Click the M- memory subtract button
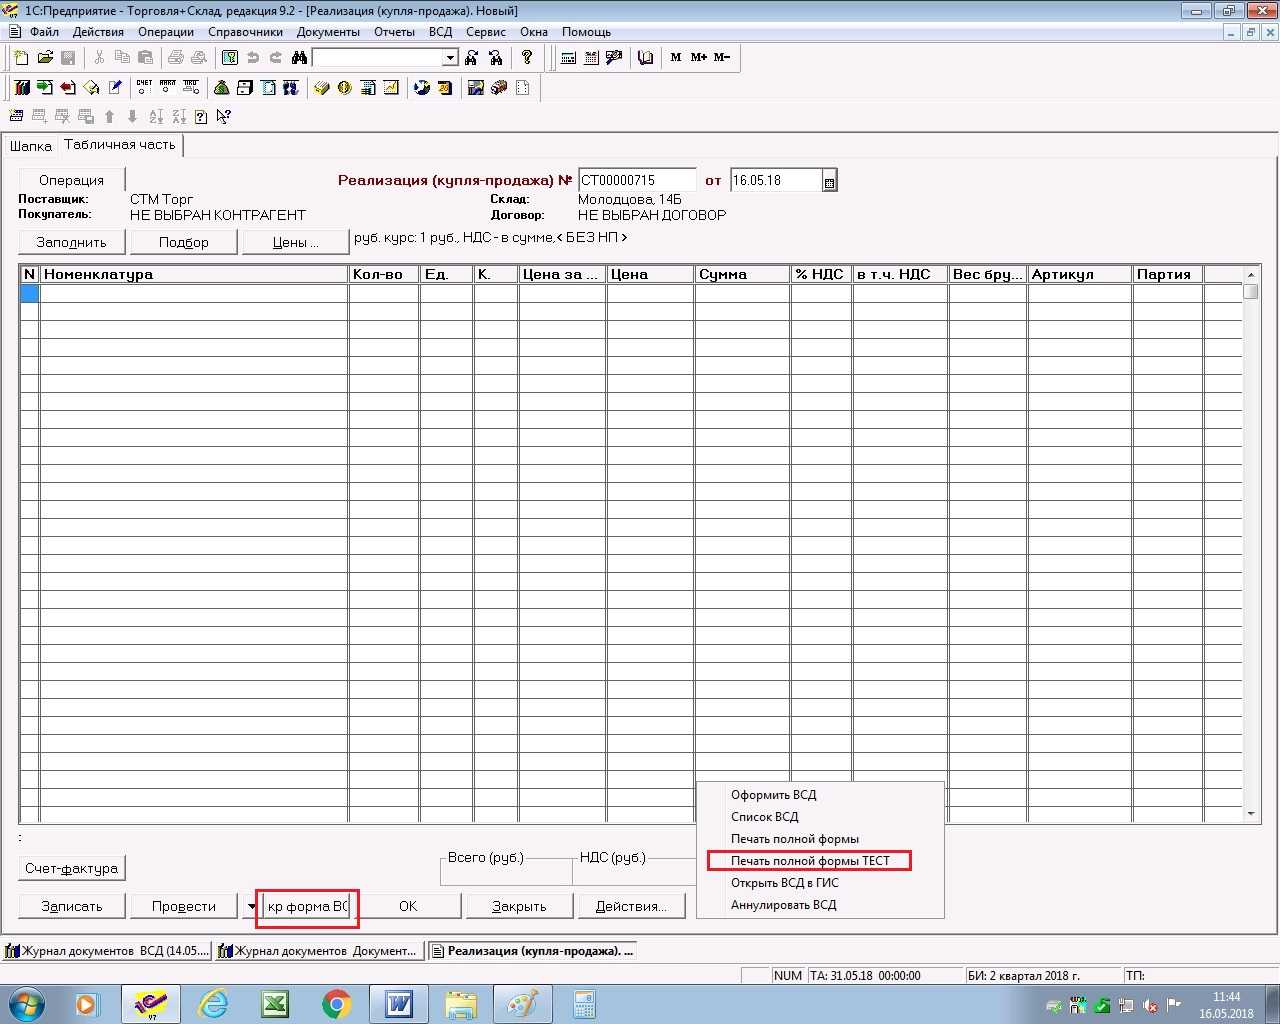The image size is (1280, 1024). 722,58
